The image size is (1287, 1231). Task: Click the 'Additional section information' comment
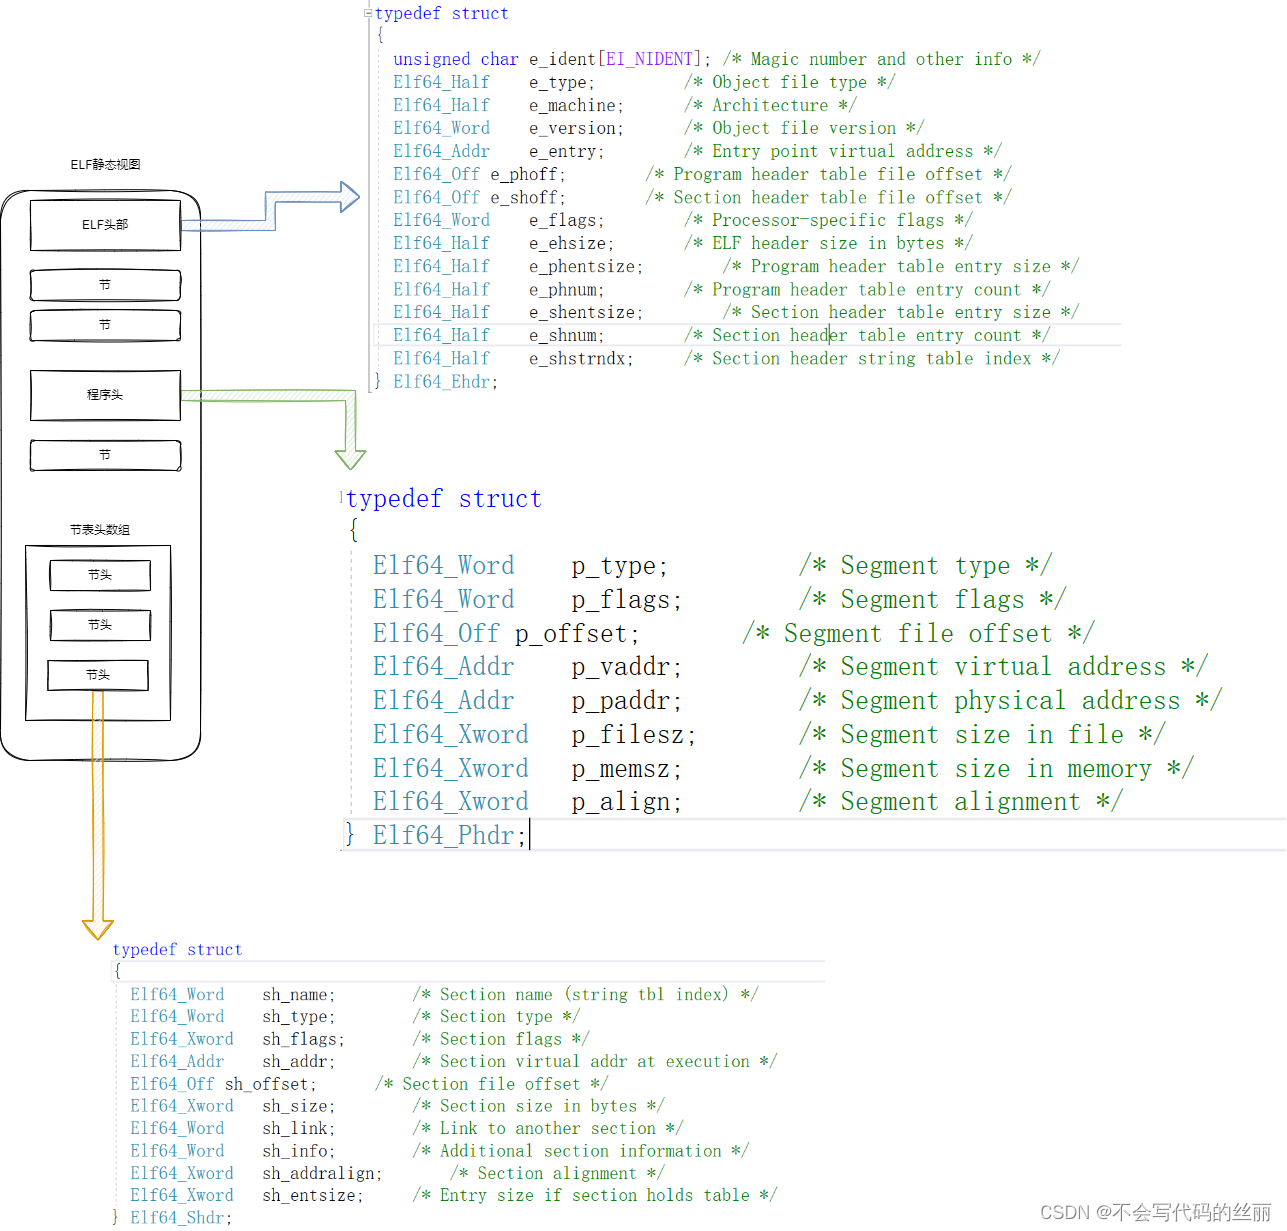(x=581, y=1151)
